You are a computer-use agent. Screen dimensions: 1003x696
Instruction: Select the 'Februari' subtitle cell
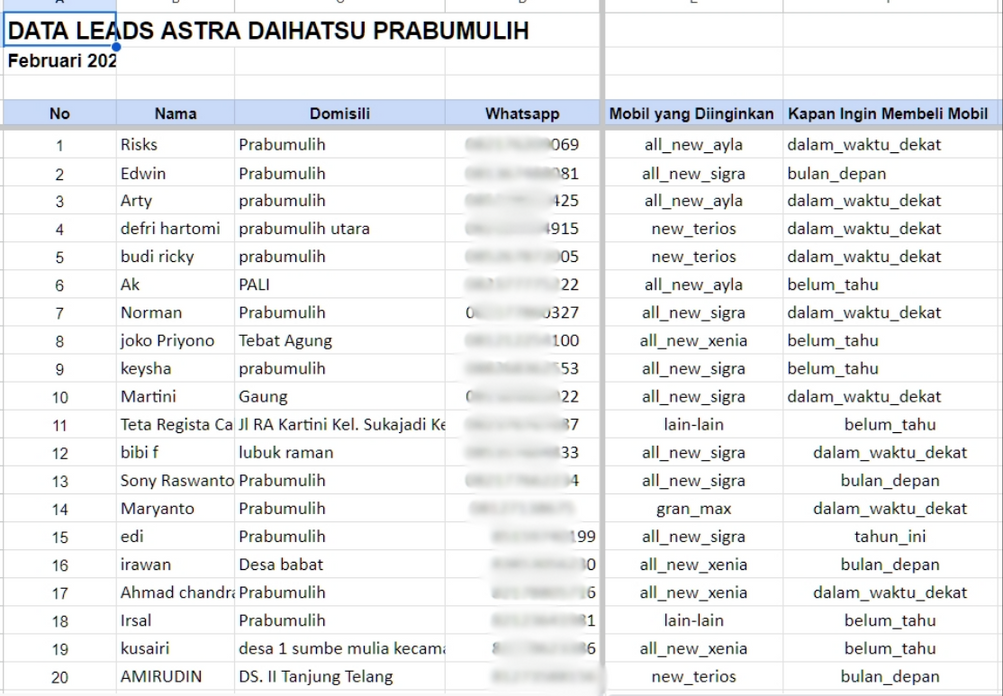60,61
